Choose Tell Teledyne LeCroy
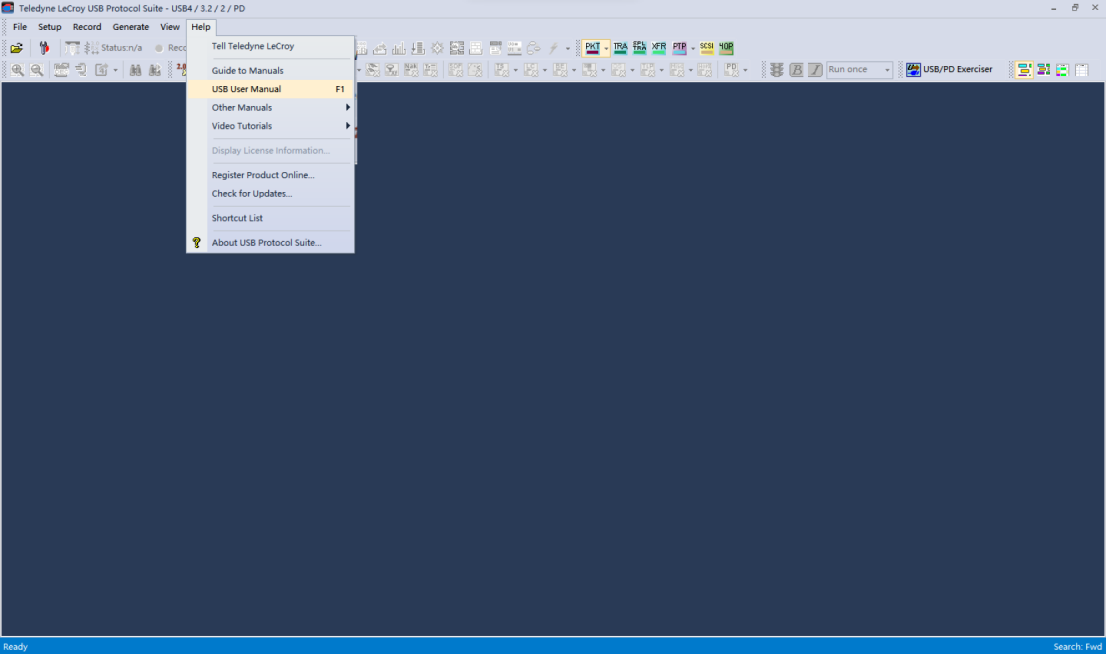 point(270,46)
